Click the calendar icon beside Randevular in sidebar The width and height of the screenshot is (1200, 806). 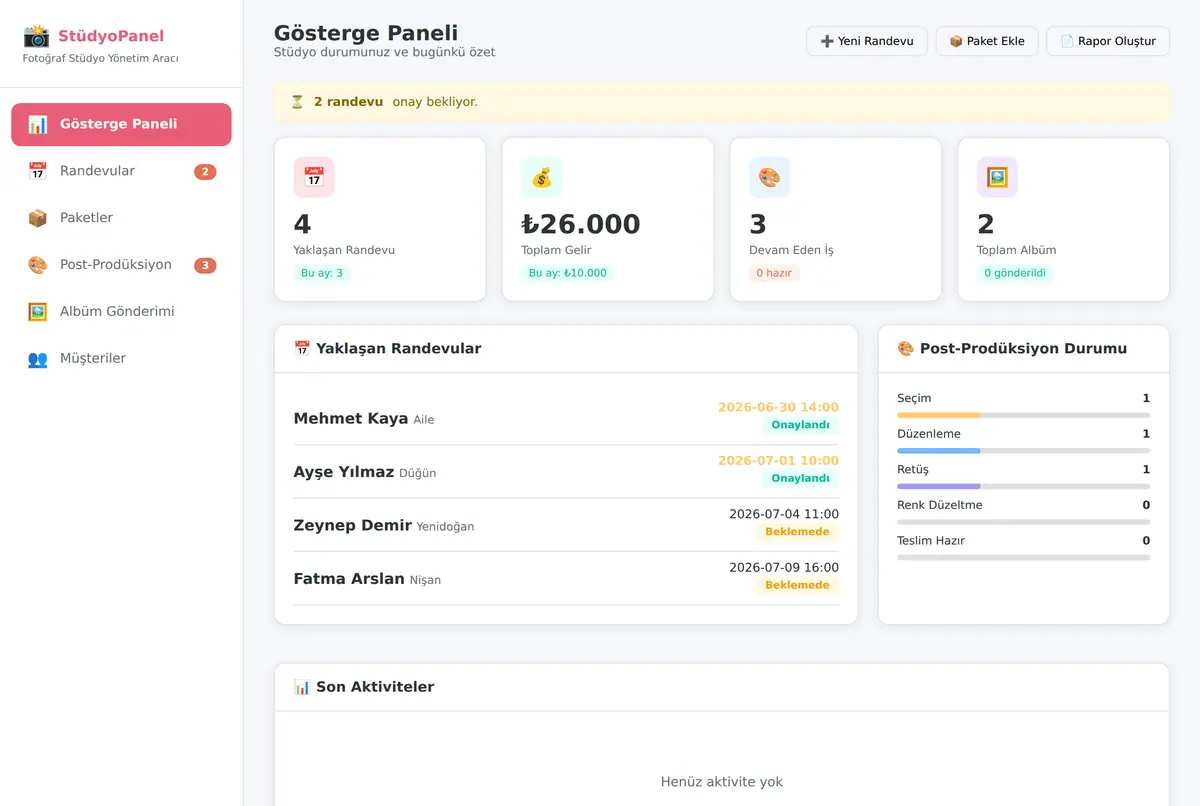38,171
